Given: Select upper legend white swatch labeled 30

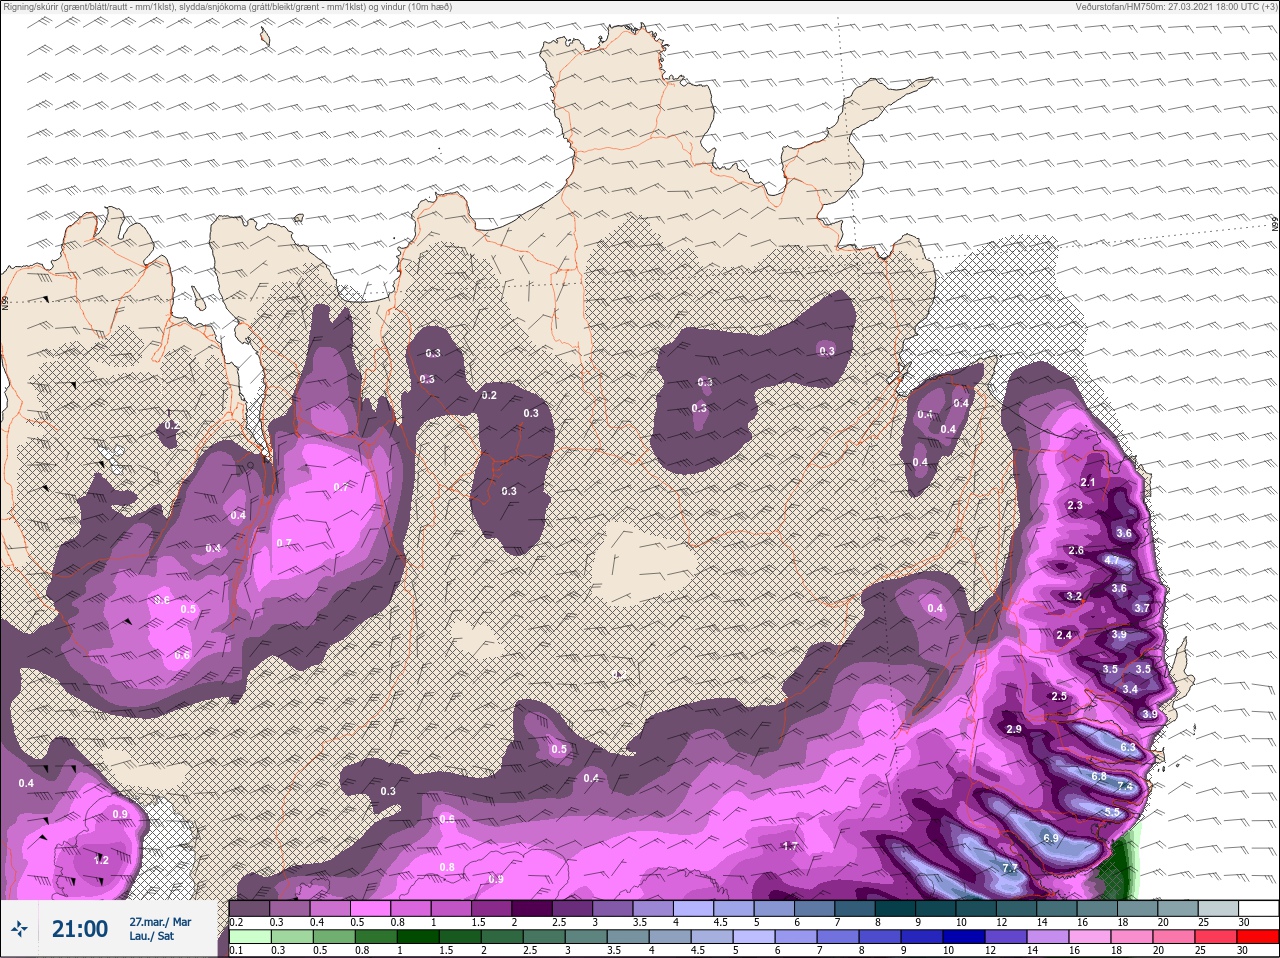Looking at the screenshot, I should pos(1258,907).
